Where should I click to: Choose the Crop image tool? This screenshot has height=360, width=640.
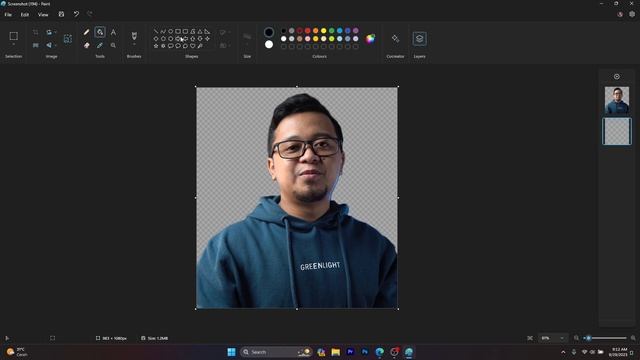tap(36, 32)
